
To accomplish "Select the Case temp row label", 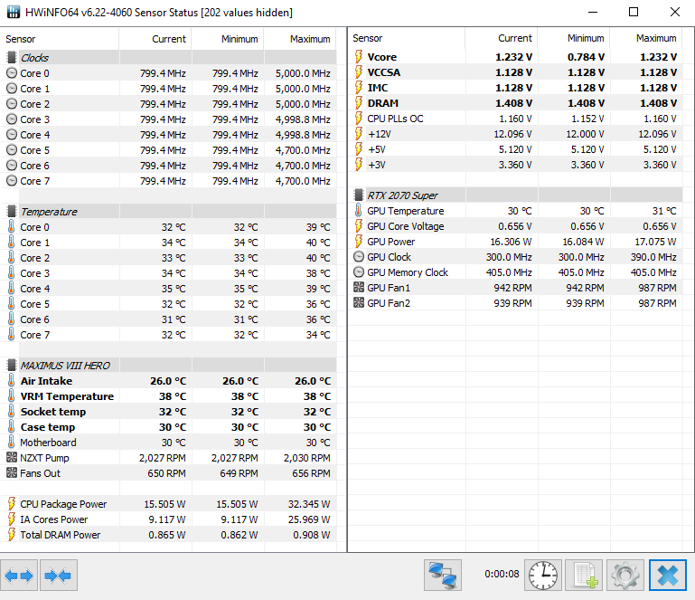I will coord(48,427).
